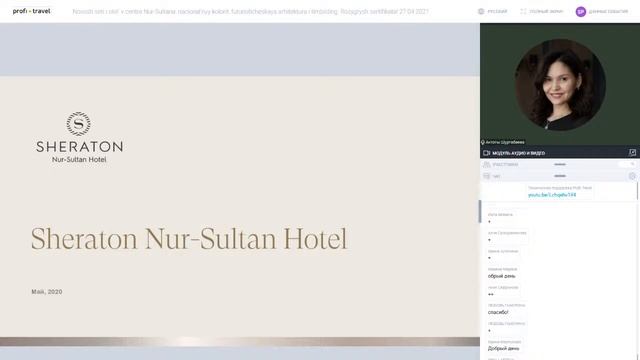Click the Модуль аудио и видео label
The width and height of the screenshot is (640, 360).
[x=518, y=153]
